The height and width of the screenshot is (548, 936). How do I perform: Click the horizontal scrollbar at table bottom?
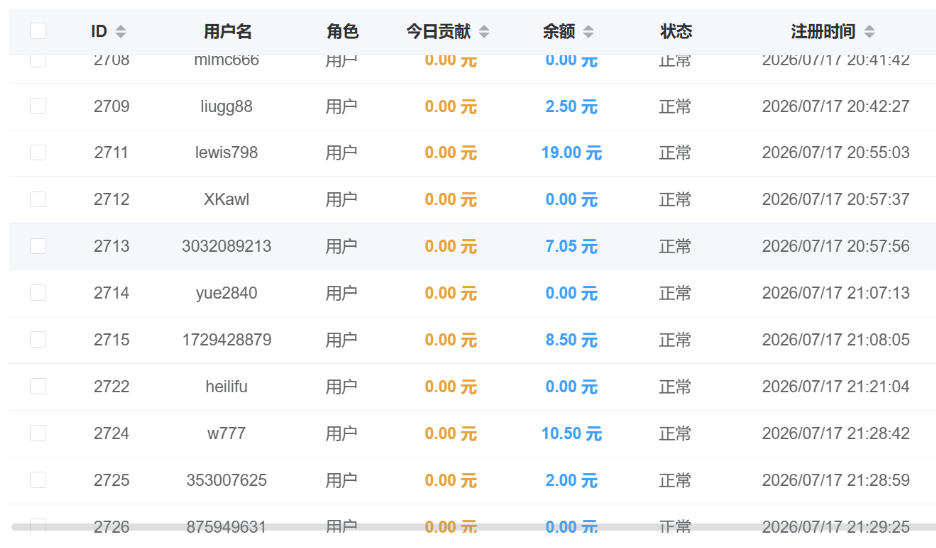click(x=473, y=527)
